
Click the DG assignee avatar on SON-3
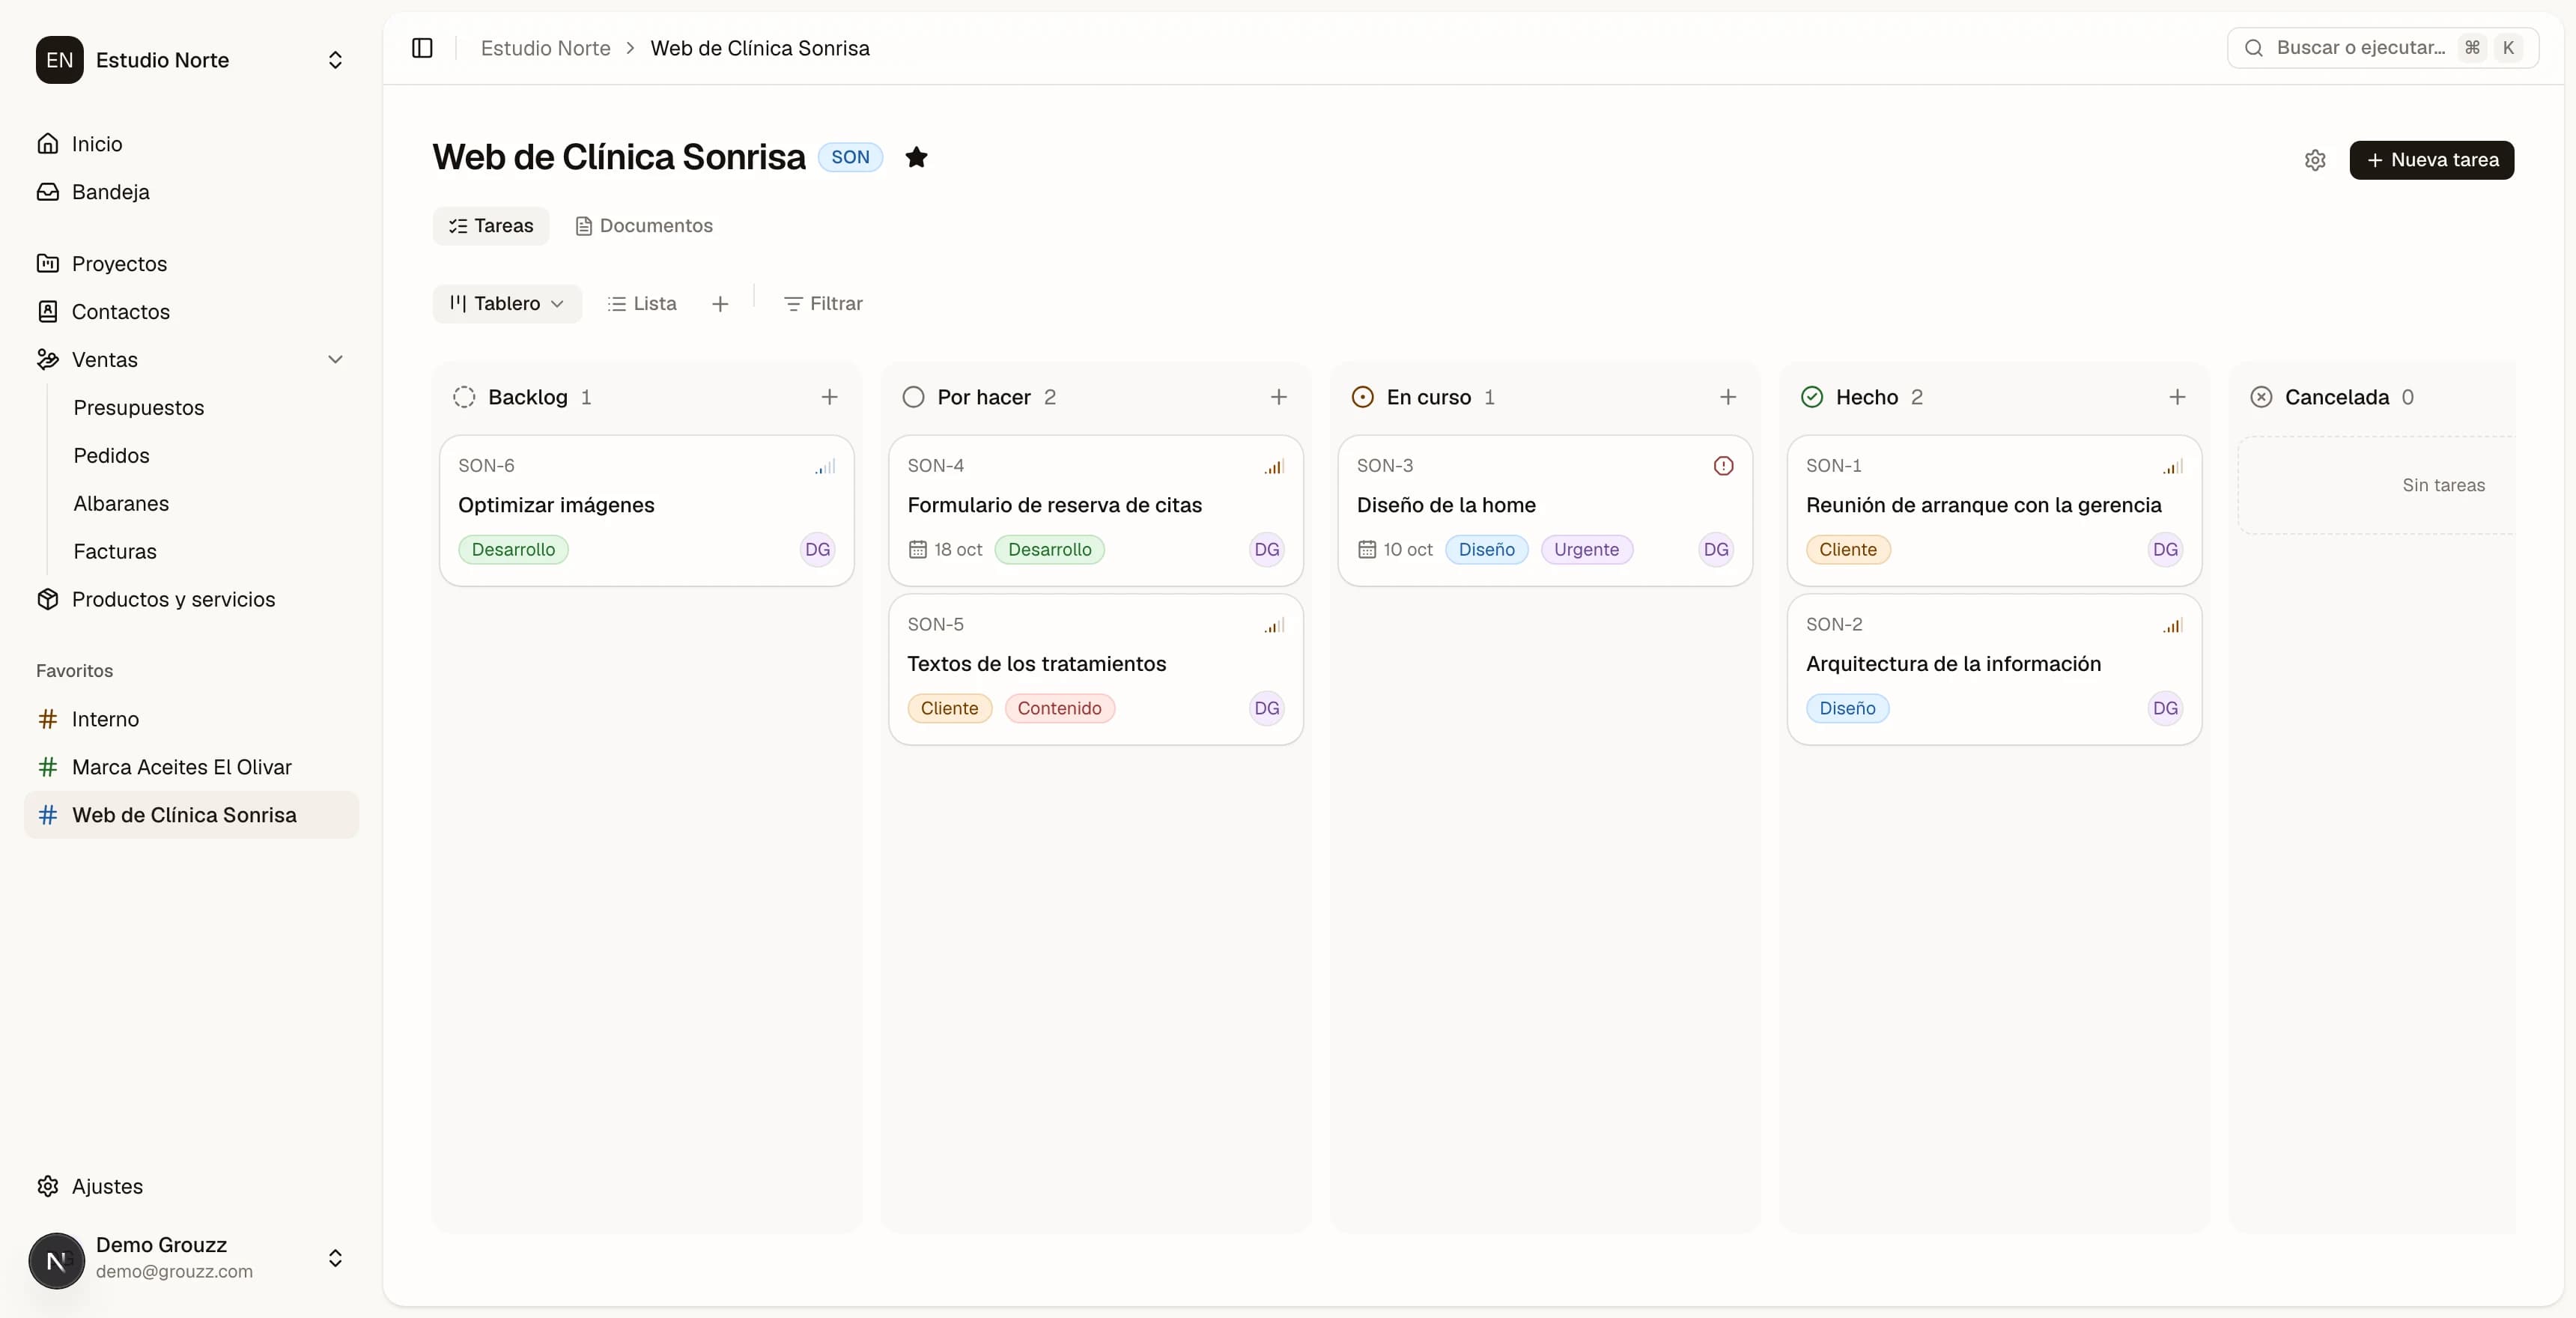point(1716,549)
